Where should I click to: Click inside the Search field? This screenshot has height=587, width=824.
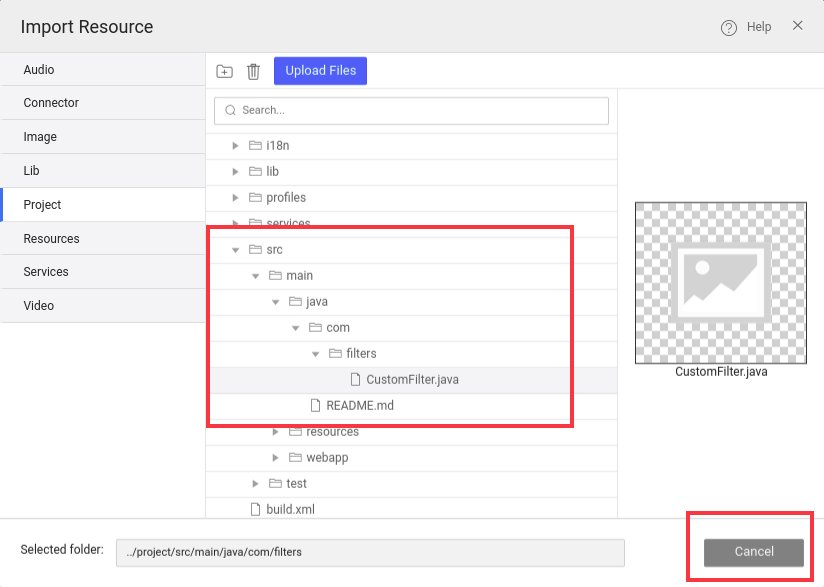coord(410,111)
